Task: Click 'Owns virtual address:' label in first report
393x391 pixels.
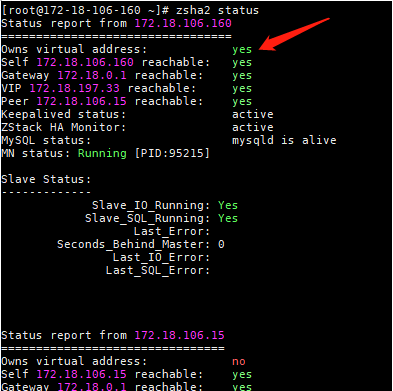Action: pos(74,49)
